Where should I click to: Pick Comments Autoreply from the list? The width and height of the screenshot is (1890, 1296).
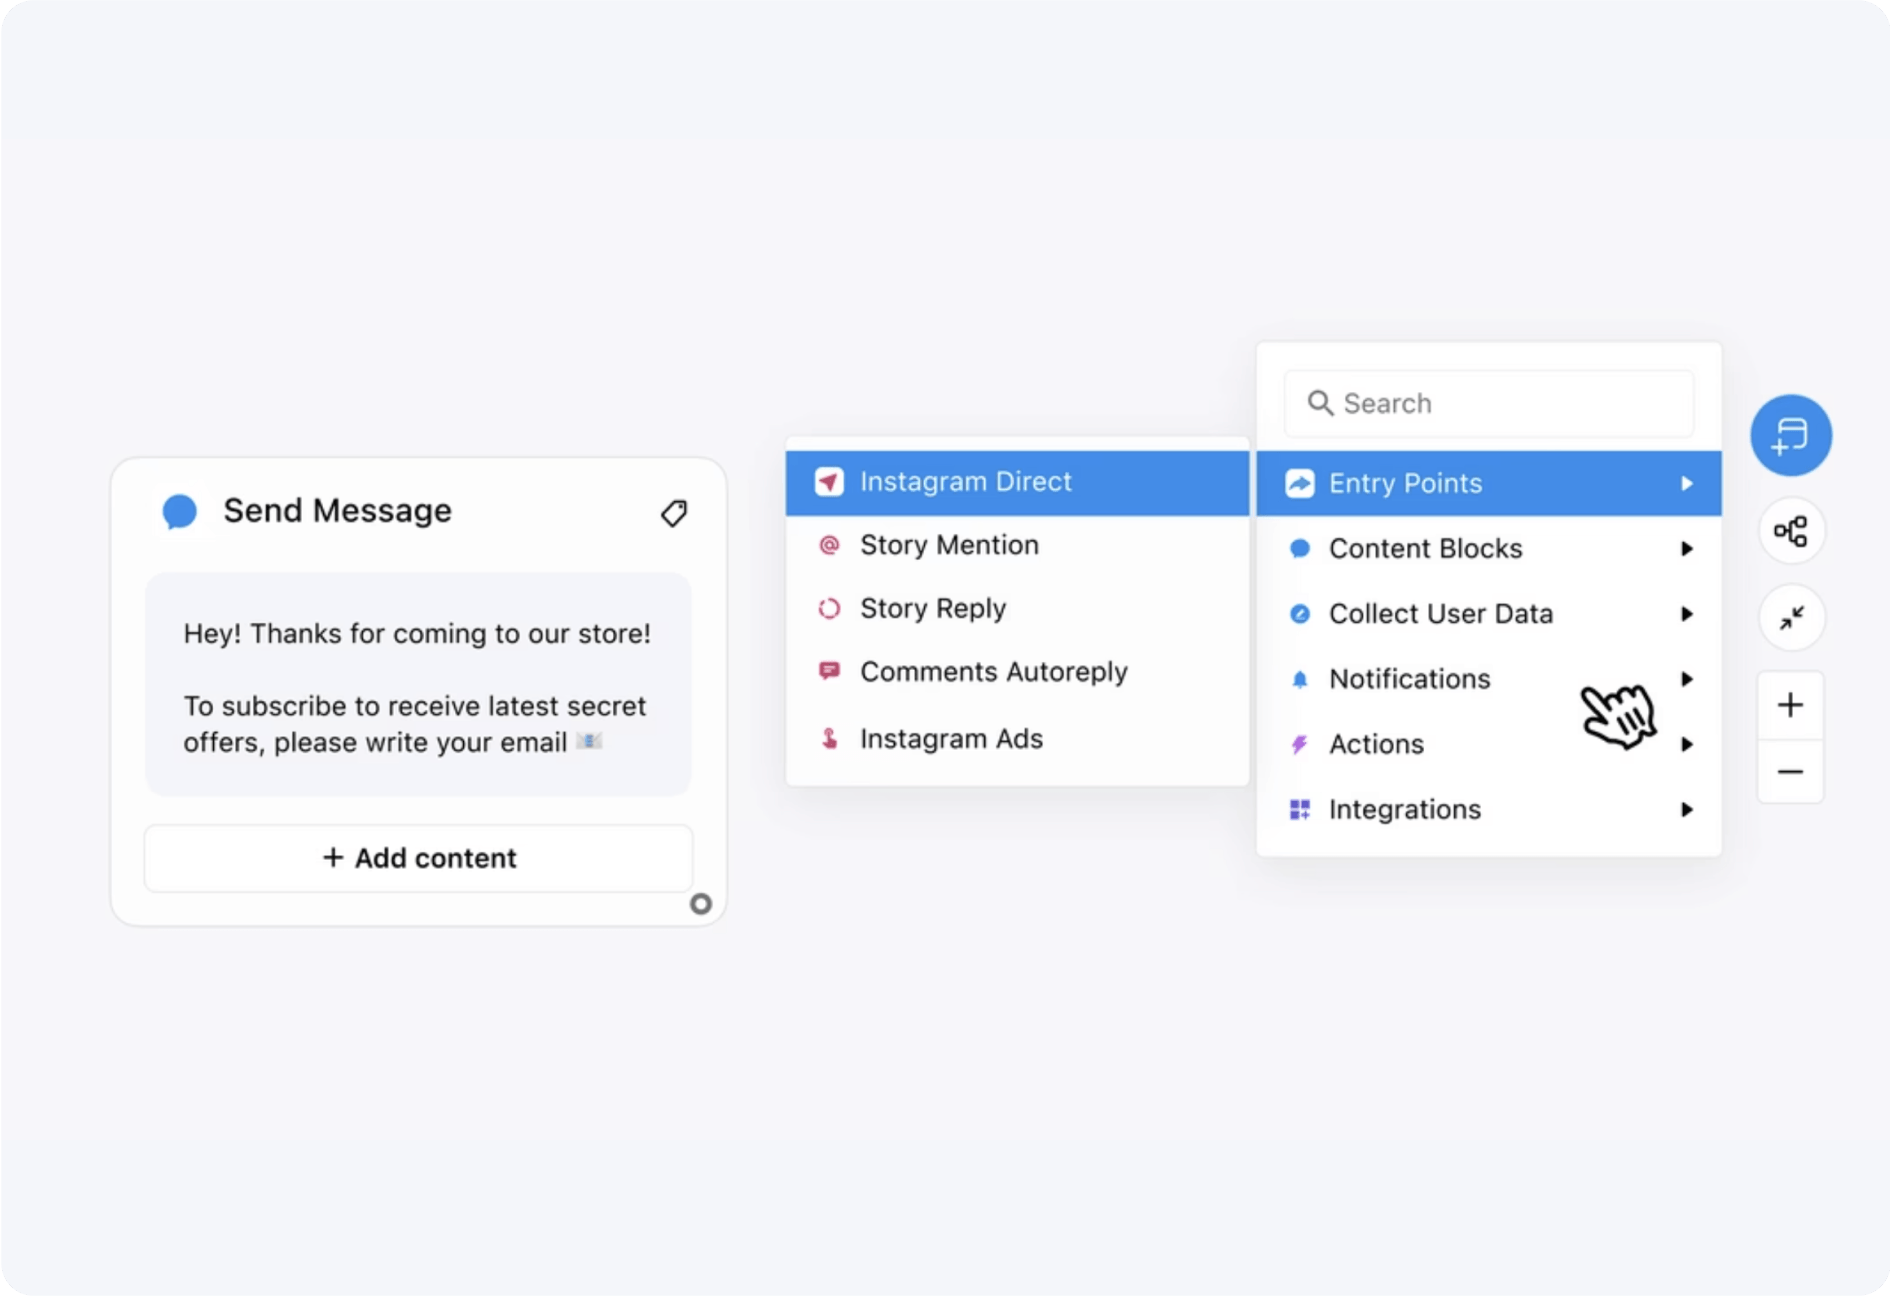993,672
